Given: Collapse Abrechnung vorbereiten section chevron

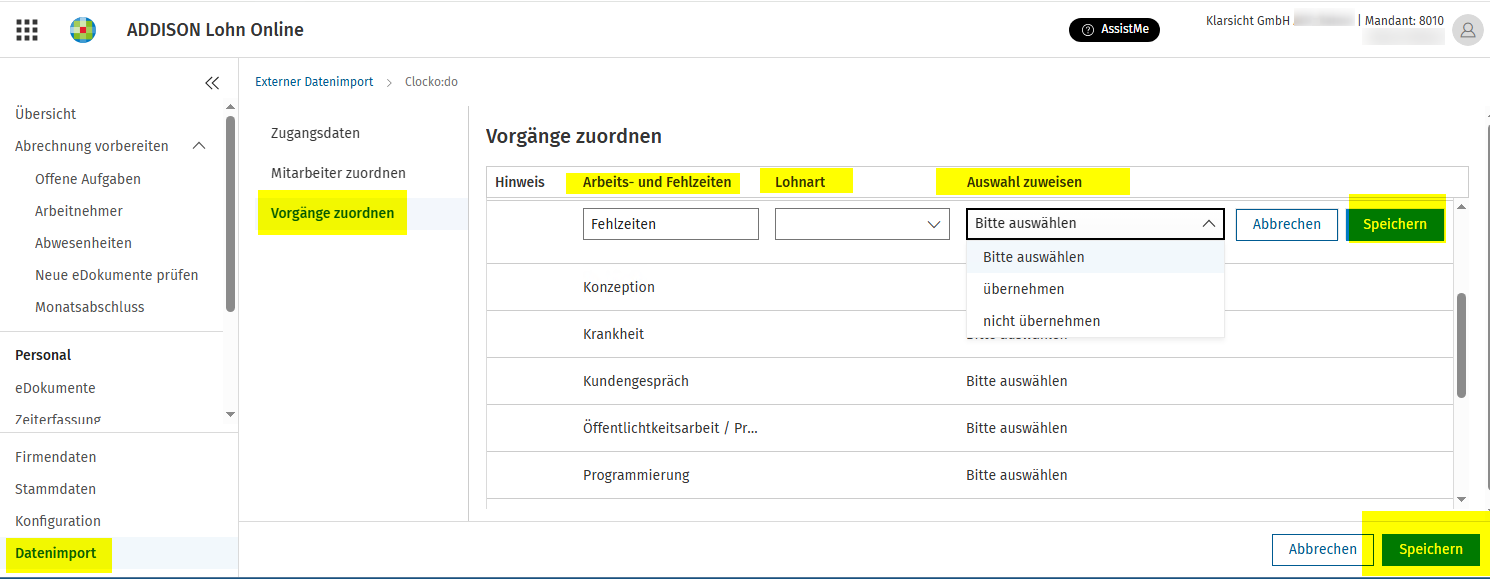Looking at the screenshot, I should (199, 146).
